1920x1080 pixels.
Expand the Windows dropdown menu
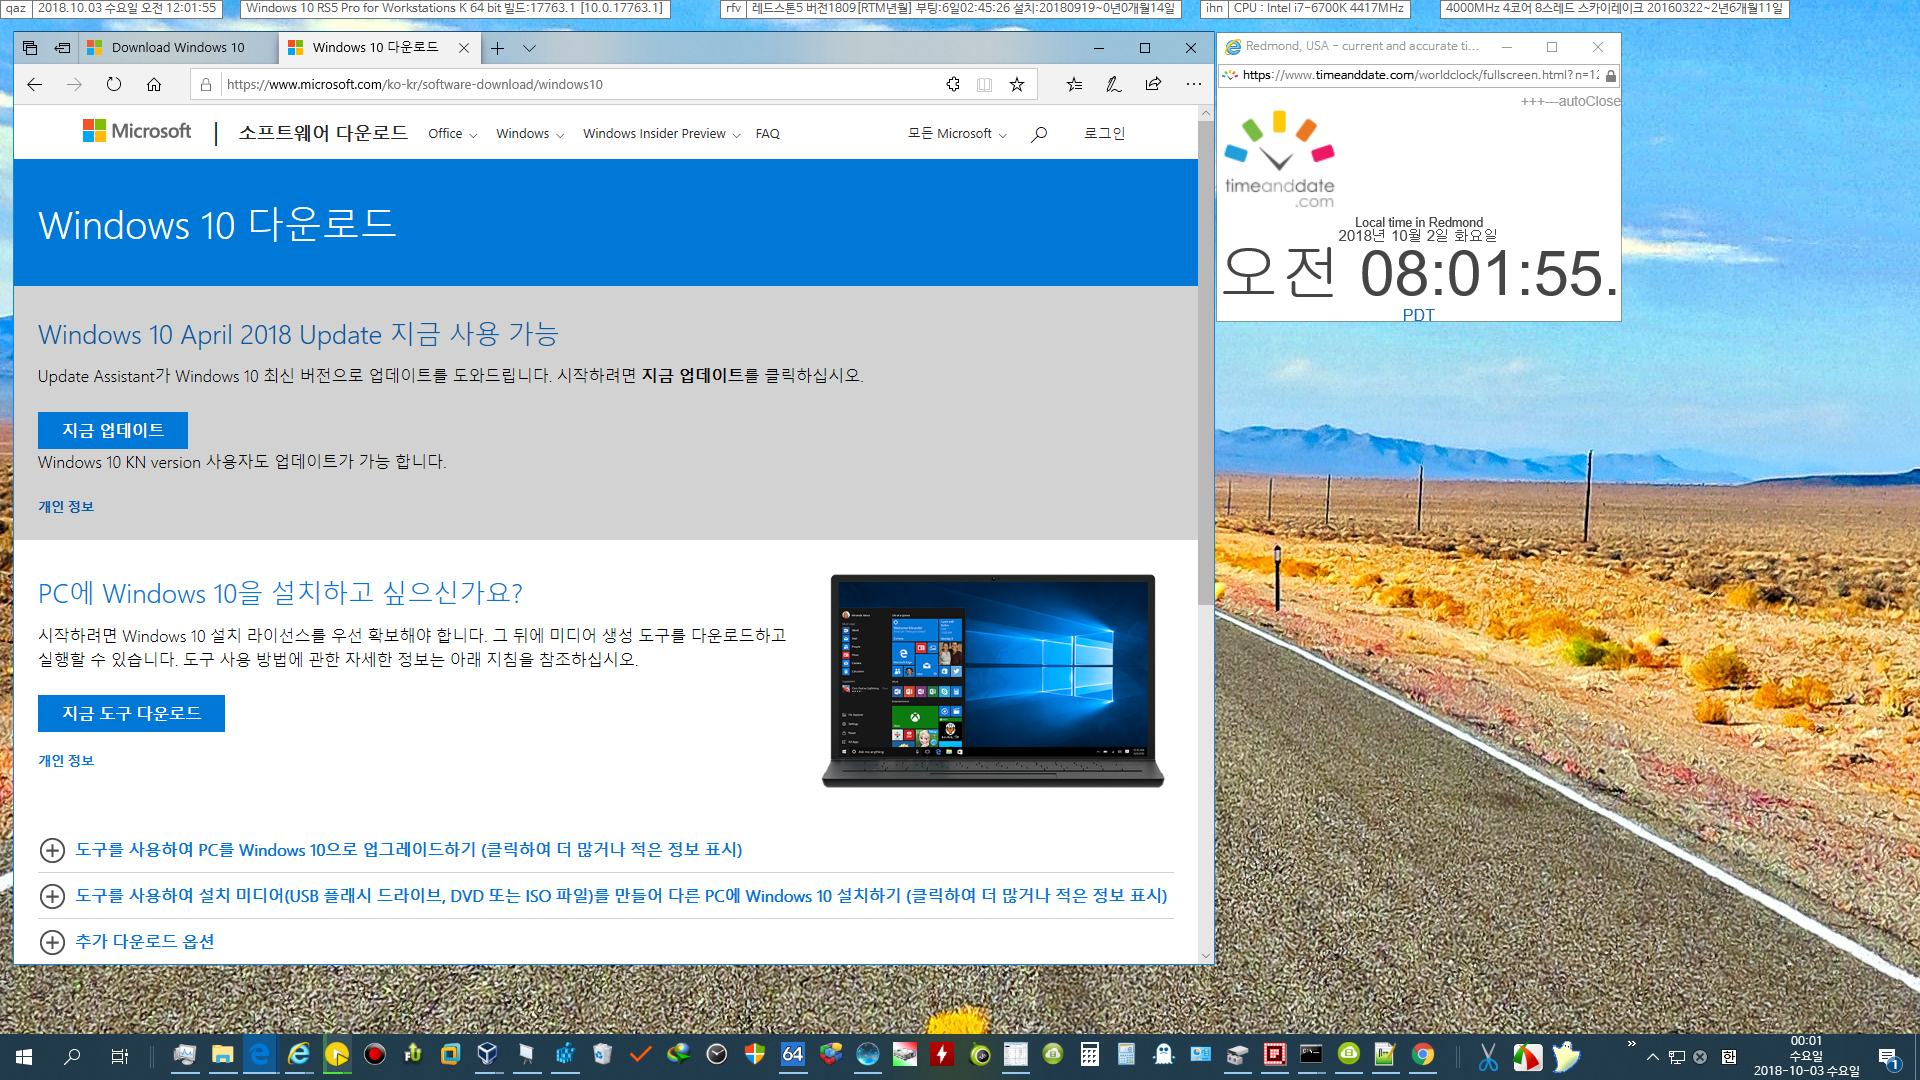pos(530,134)
